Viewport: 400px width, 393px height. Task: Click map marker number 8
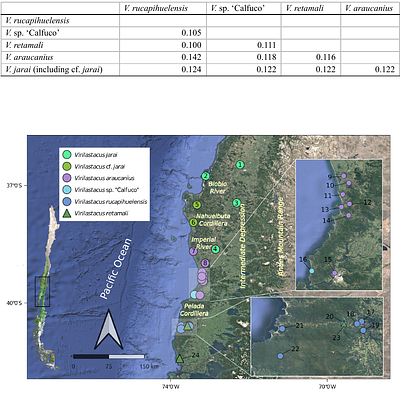click(205, 263)
